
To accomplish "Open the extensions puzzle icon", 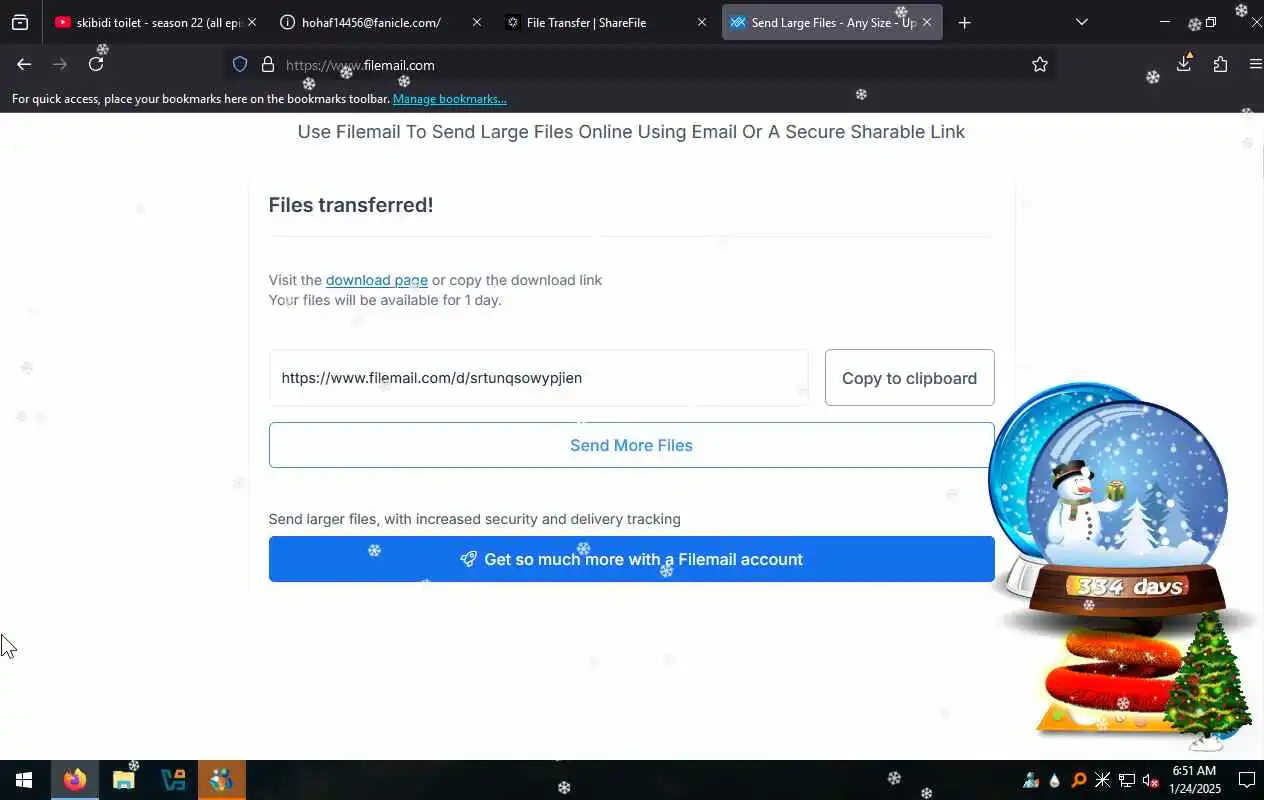I will point(1220,64).
